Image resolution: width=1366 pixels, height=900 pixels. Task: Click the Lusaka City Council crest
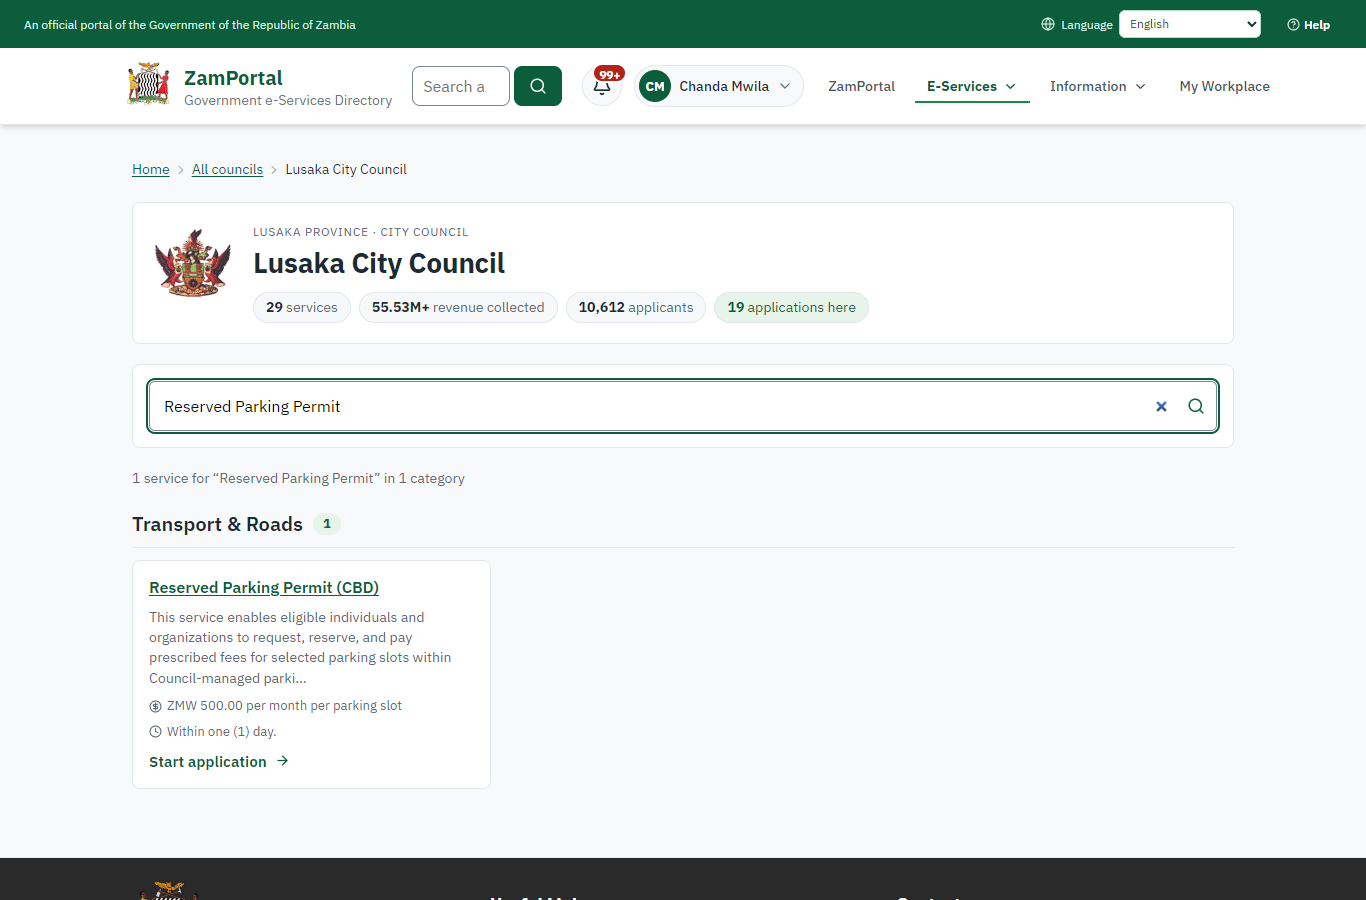click(193, 262)
